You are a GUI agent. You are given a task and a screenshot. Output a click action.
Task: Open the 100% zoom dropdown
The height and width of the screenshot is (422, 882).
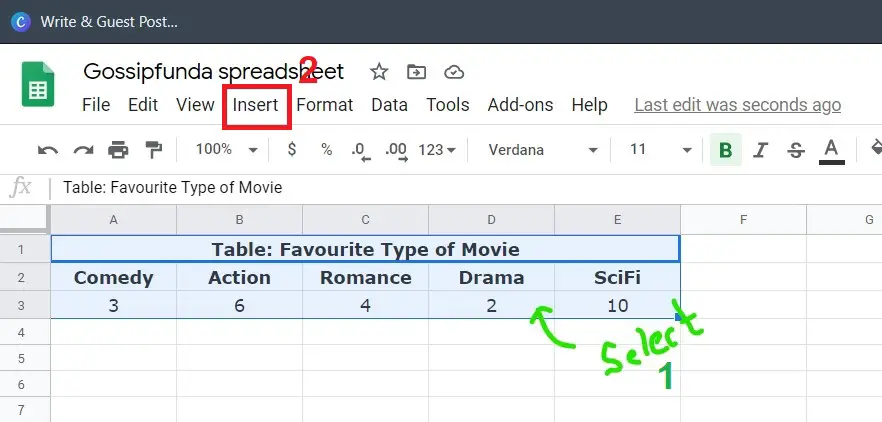[226, 150]
